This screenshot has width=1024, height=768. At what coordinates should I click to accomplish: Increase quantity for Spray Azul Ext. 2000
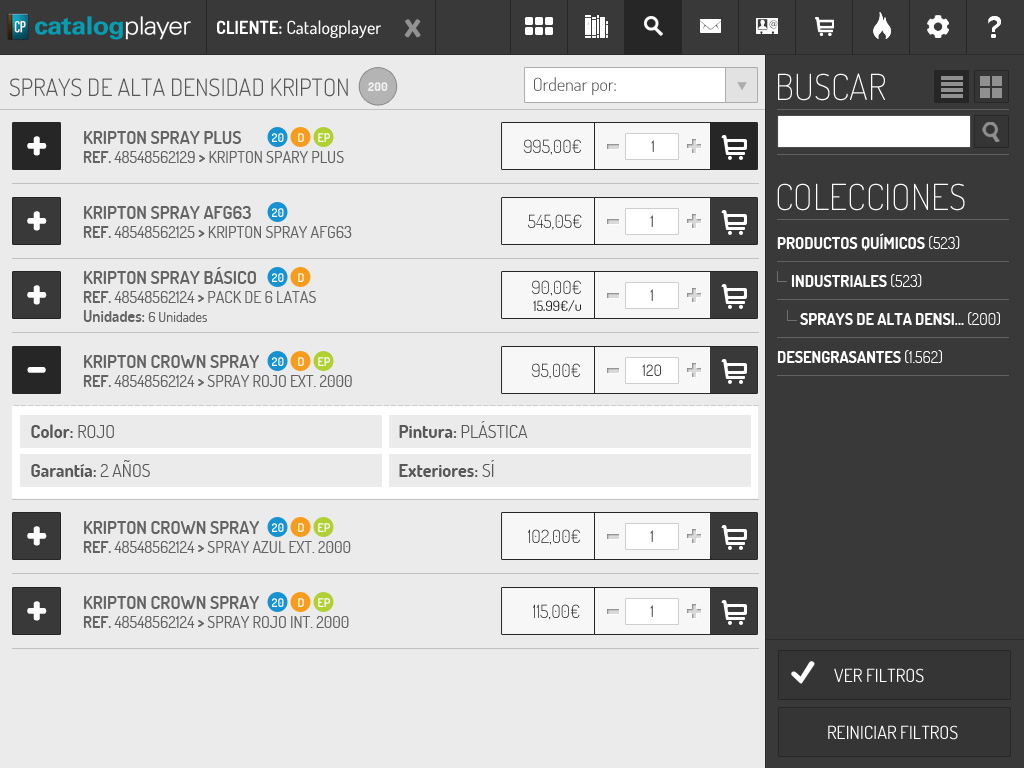[694, 536]
